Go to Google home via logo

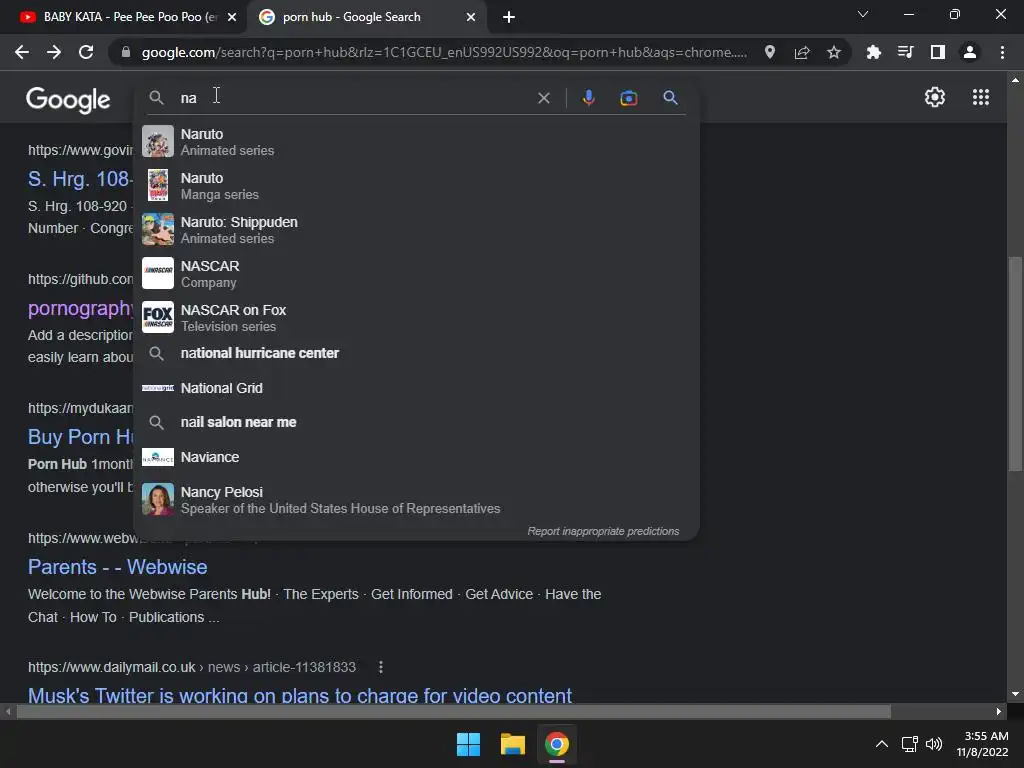tap(68, 100)
